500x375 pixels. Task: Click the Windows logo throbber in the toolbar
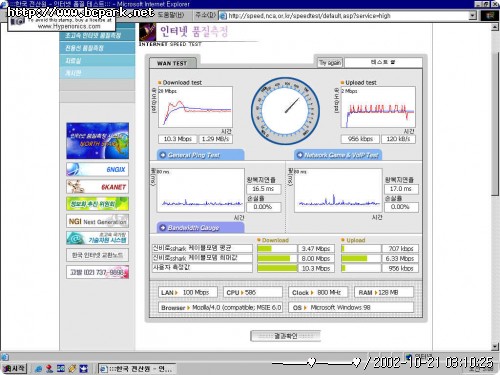click(x=490, y=16)
